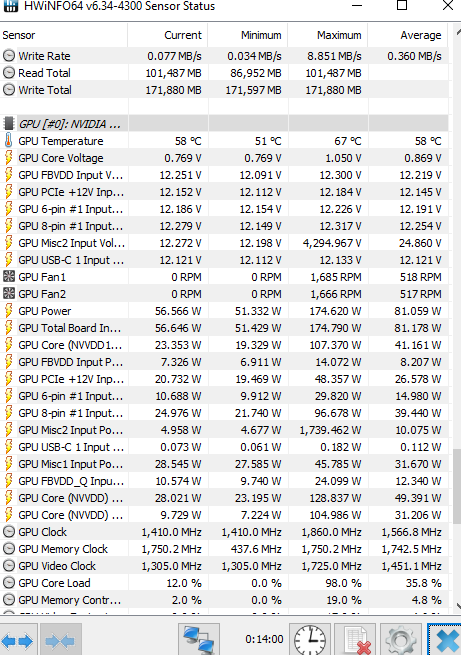This screenshot has height=655, width=461.
Task: Click the fan icon beside GPU Fan2
Action: pyautogui.click(x=9, y=294)
